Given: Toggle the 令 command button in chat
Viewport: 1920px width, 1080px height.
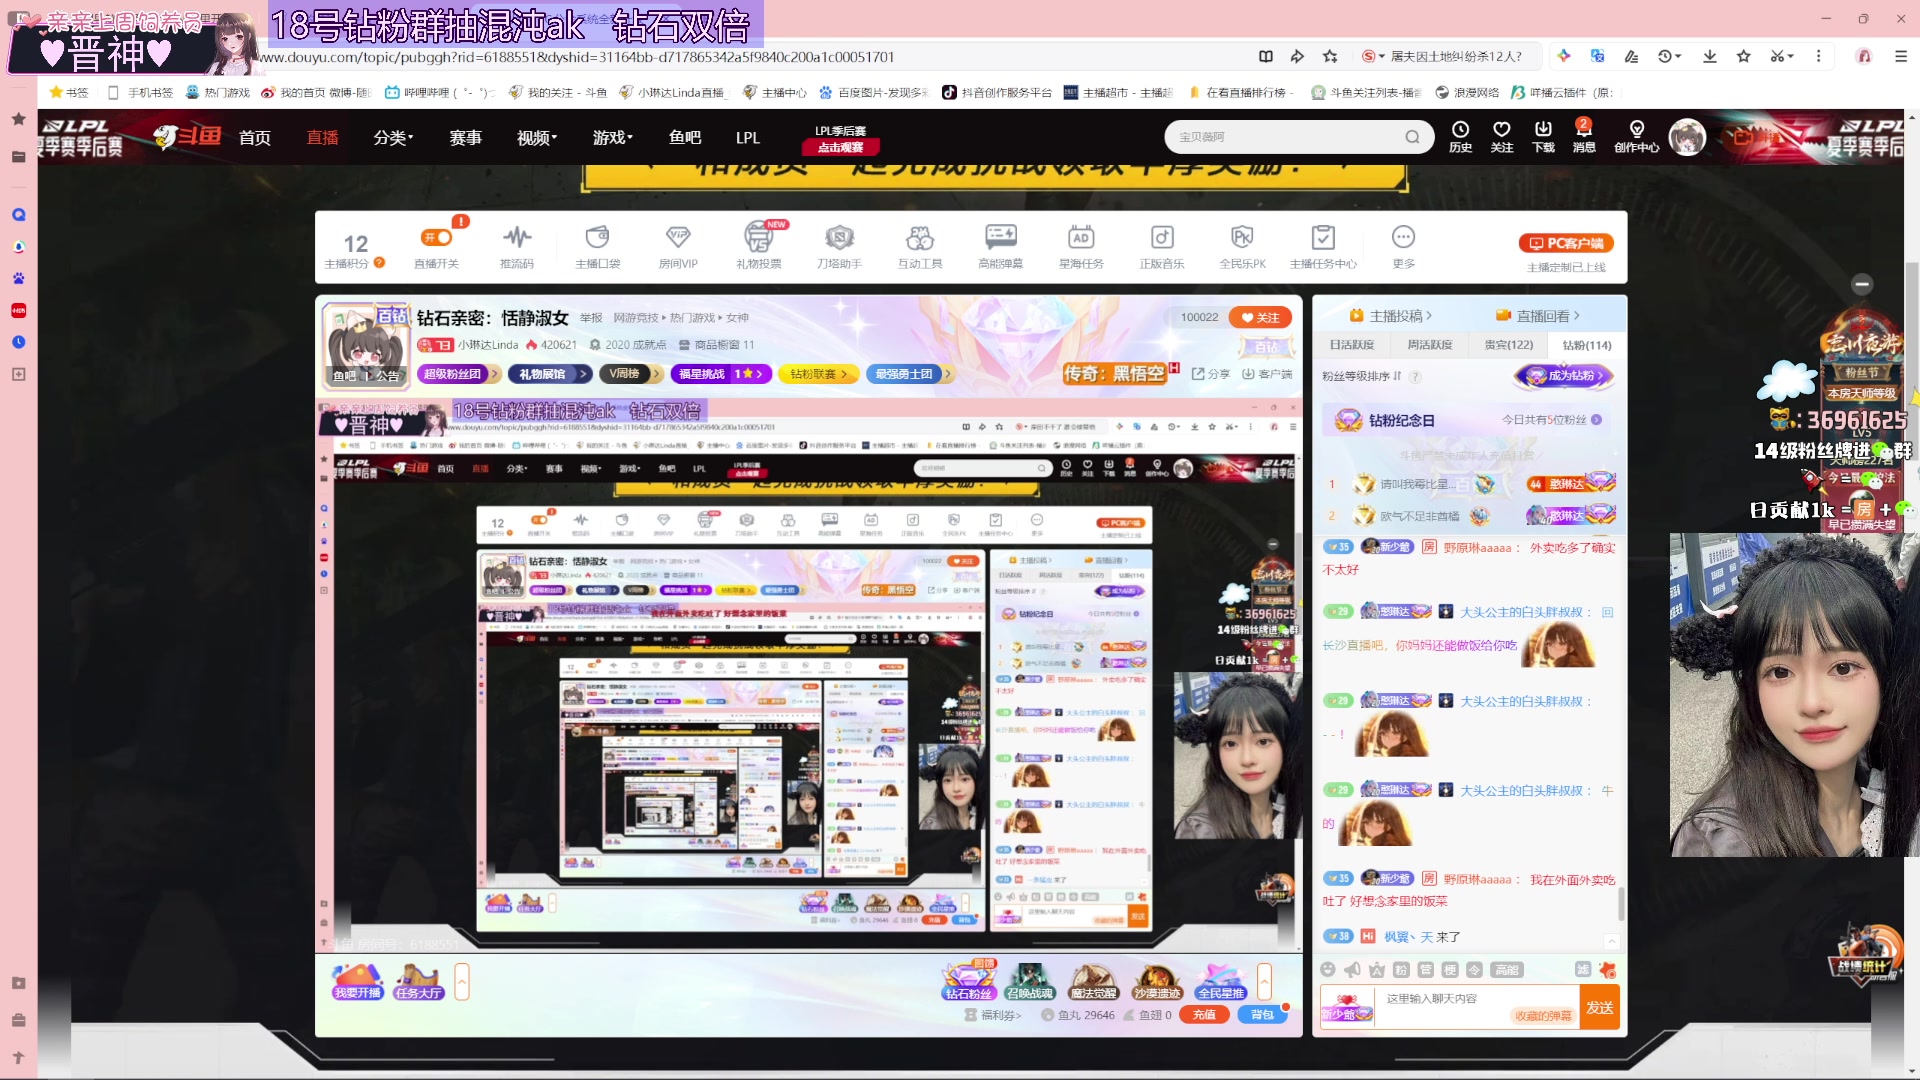Looking at the screenshot, I should point(1475,969).
